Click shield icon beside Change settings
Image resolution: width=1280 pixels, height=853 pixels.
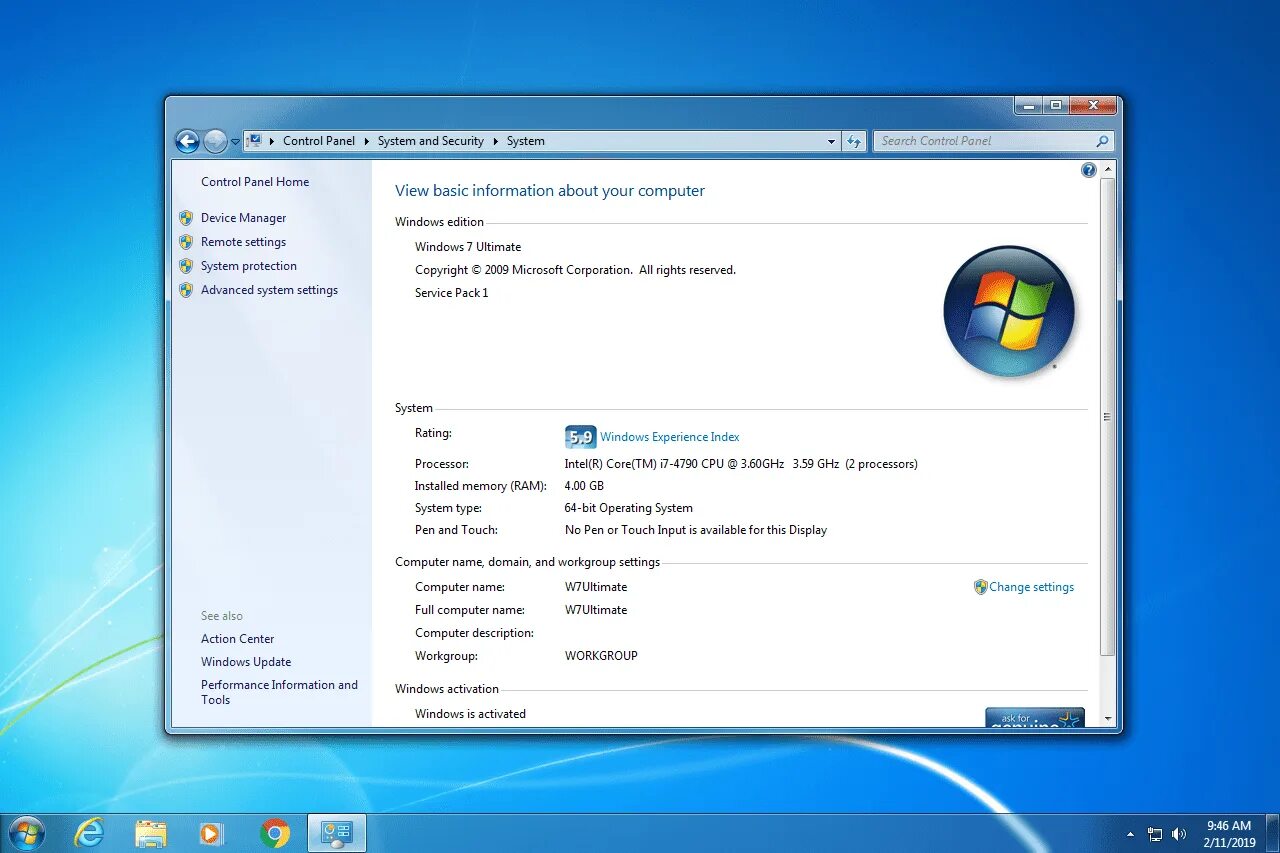pos(980,587)
